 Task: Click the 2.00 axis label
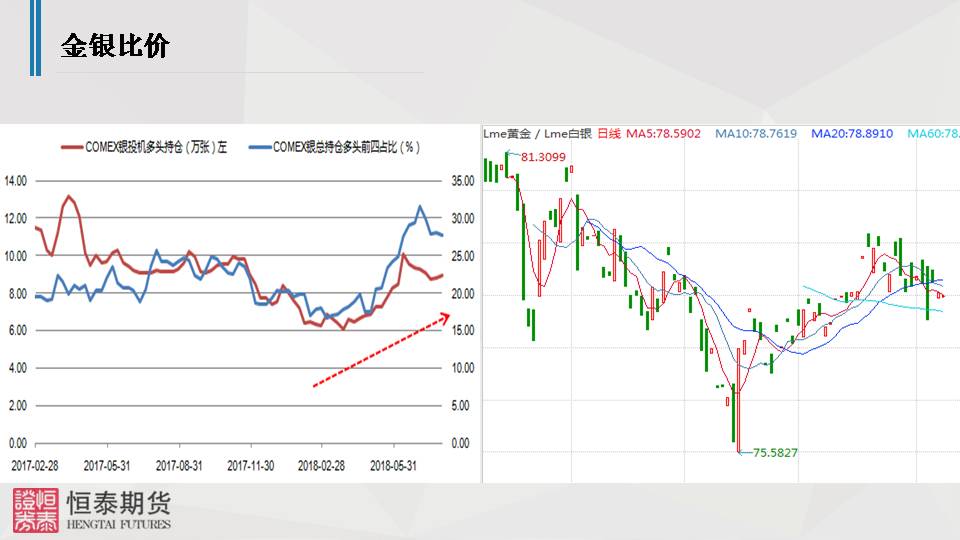[18, 406]
